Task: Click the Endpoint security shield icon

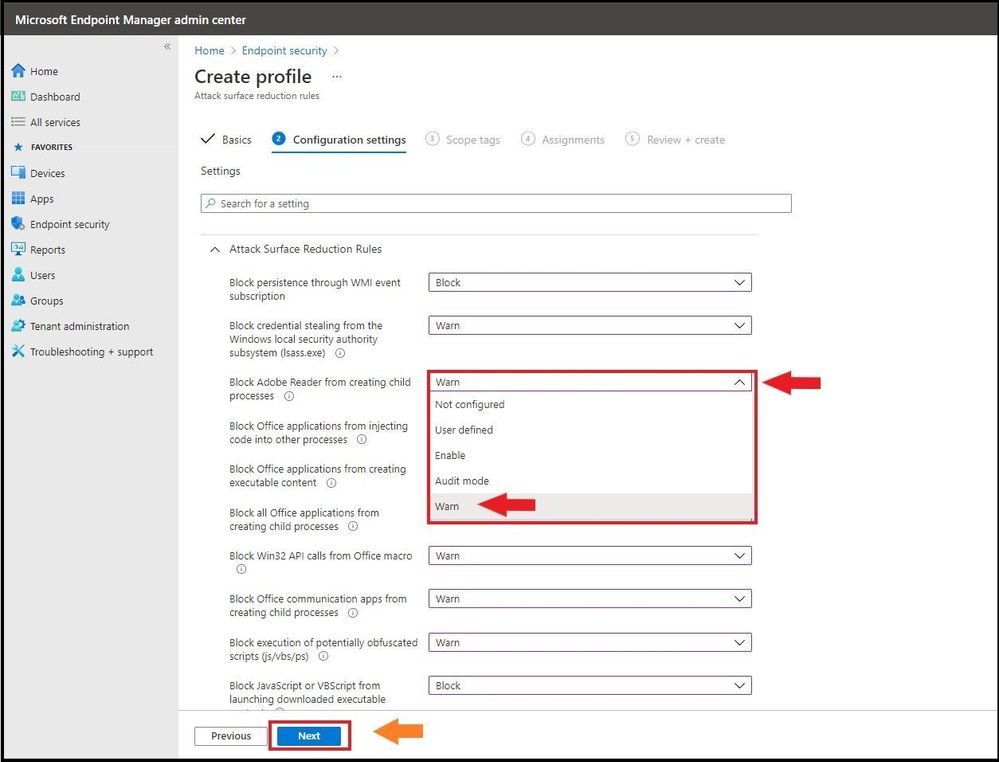Action: pyautogui.click(x=18, y=224)
